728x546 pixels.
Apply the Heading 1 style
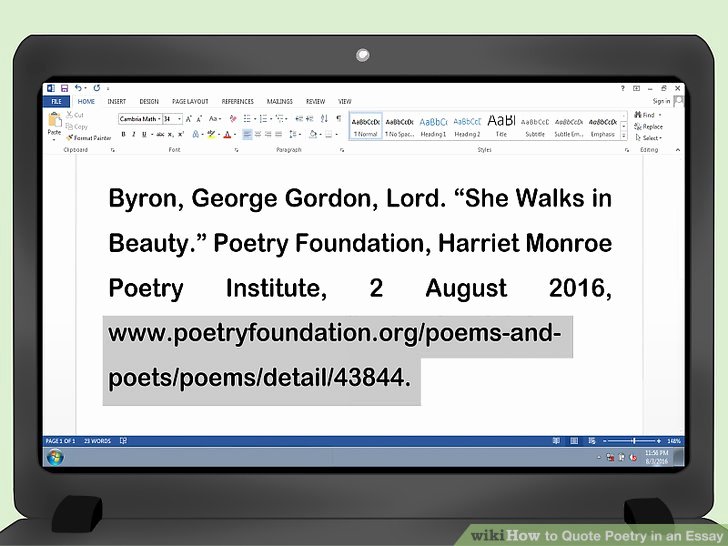point(433,126)
